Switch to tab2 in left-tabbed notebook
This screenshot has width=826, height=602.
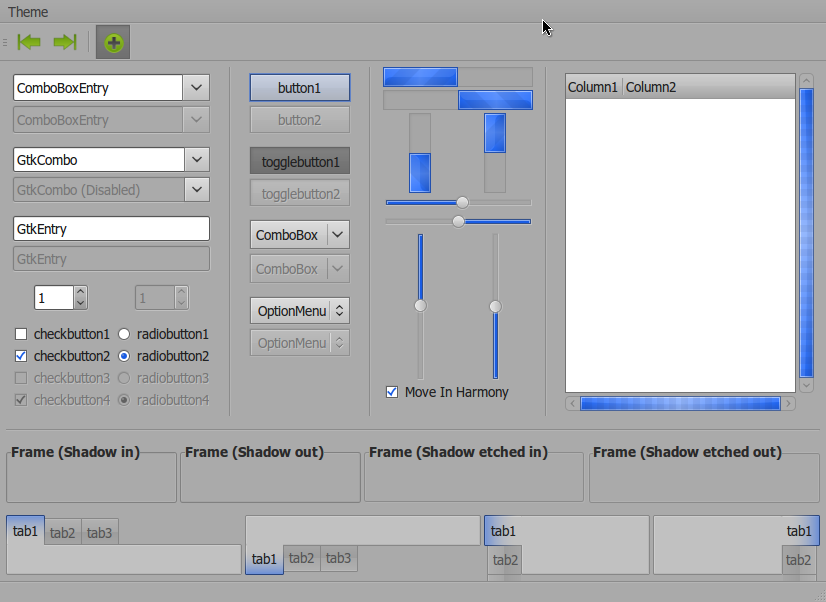click(505, 560)
